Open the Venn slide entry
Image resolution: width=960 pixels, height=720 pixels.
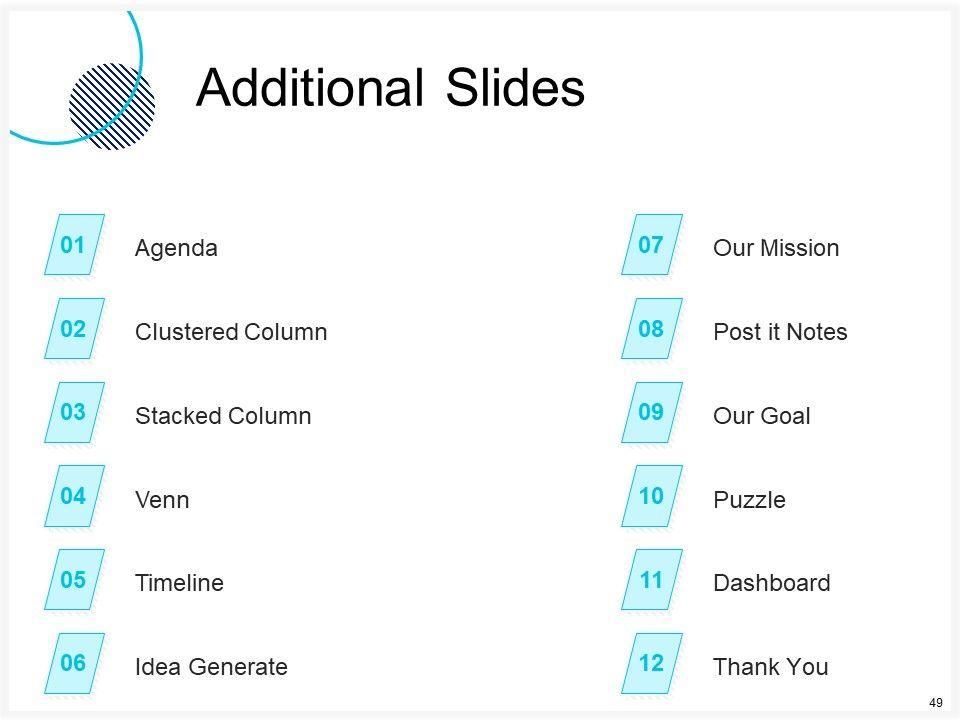tap(162, 500)
